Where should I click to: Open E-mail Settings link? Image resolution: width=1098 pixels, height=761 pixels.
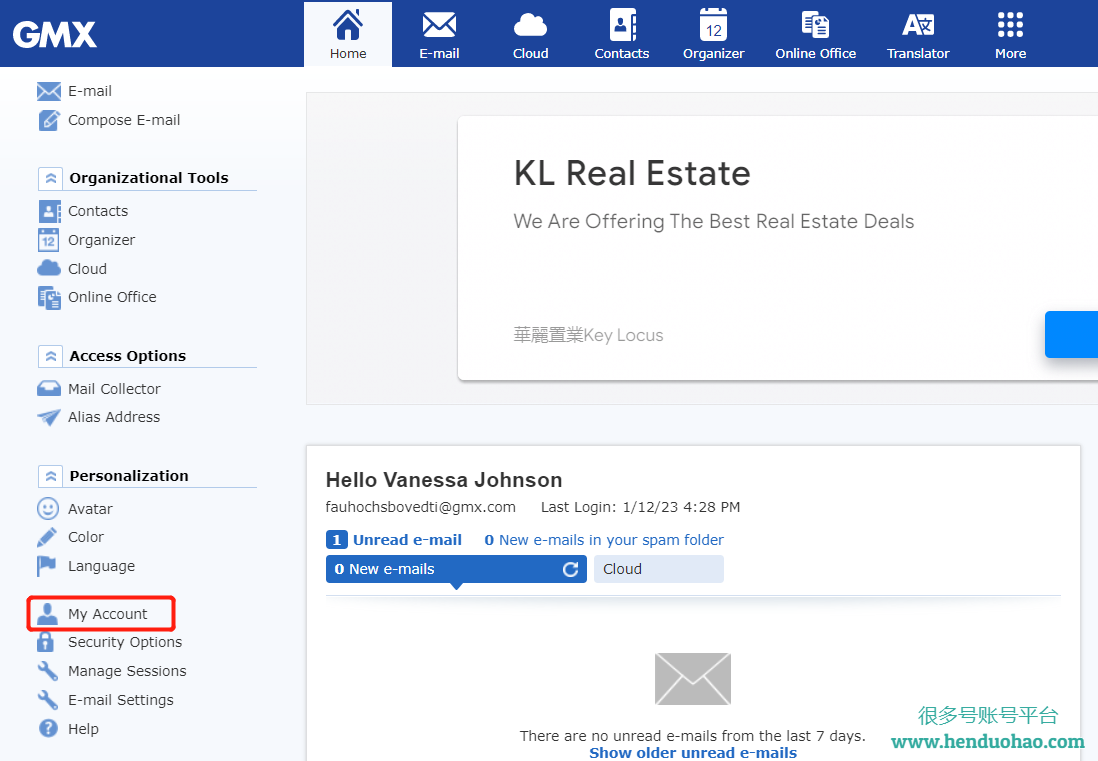(x=120, y=700)
